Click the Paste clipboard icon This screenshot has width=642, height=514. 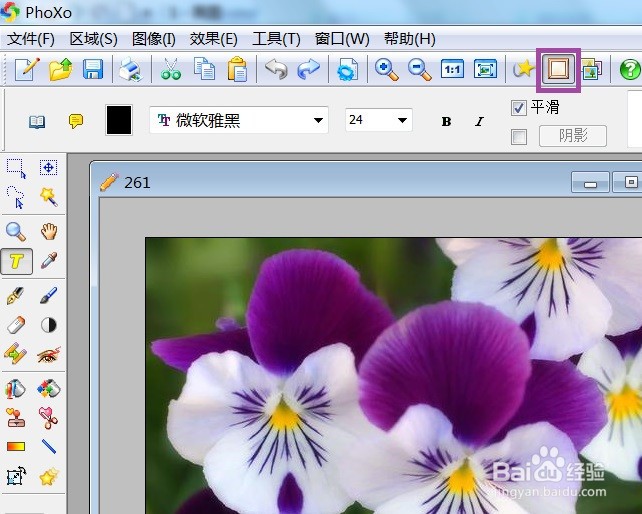tap(237, 69)
